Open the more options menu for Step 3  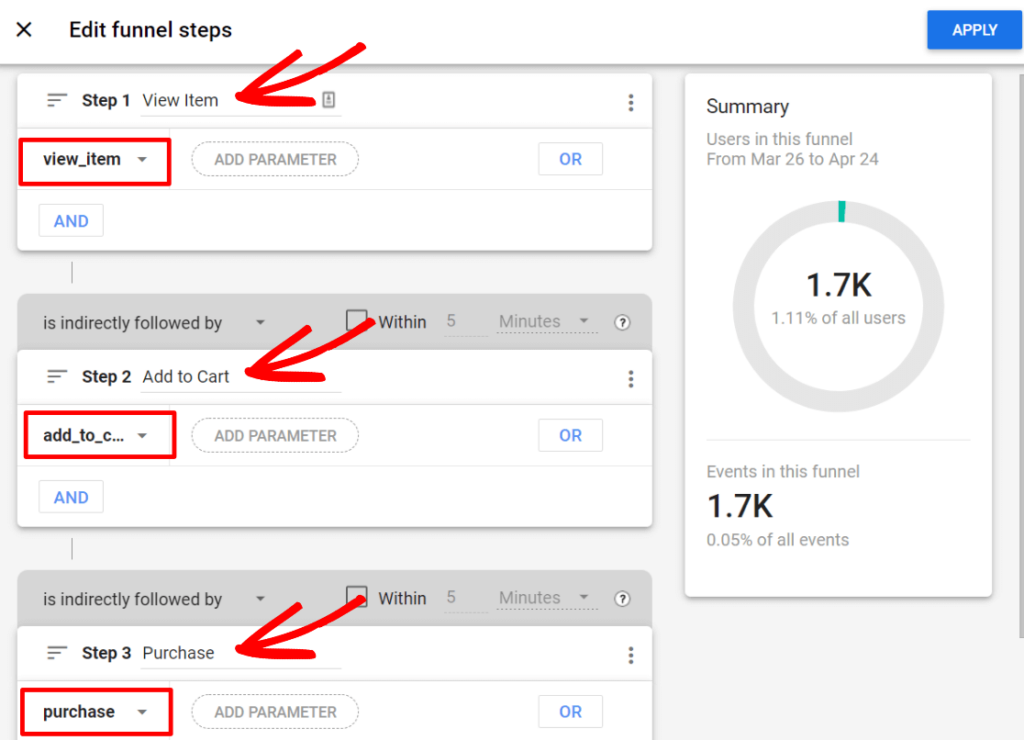(631, 653)
